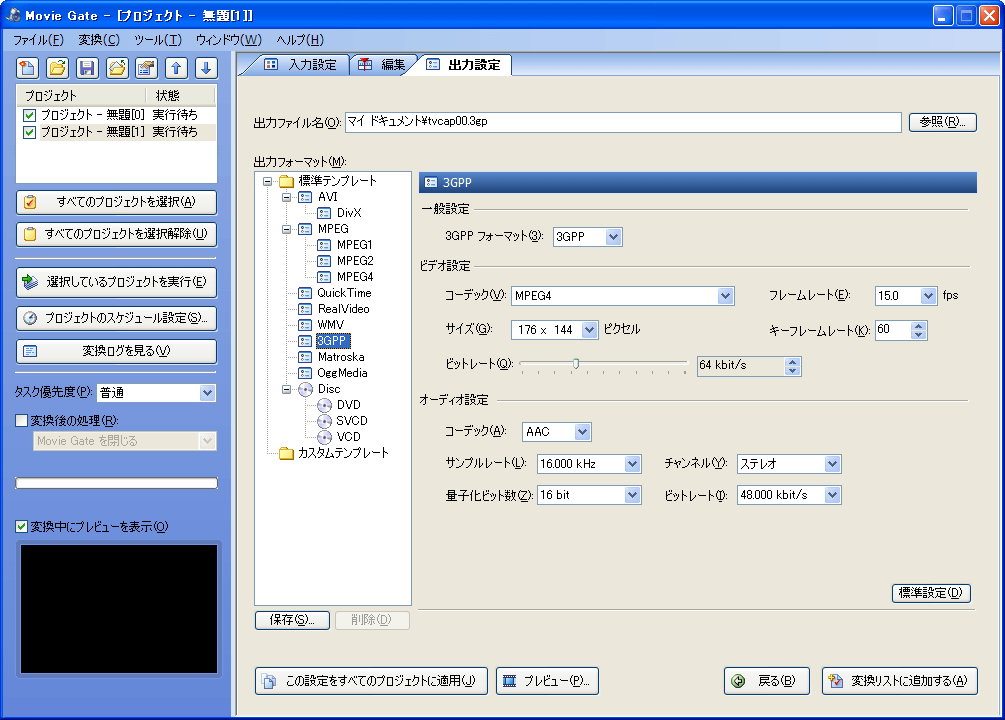This screenshot has height=720, width=1005.
Task: Open the ウィンドウ menu
Action: 229,40
